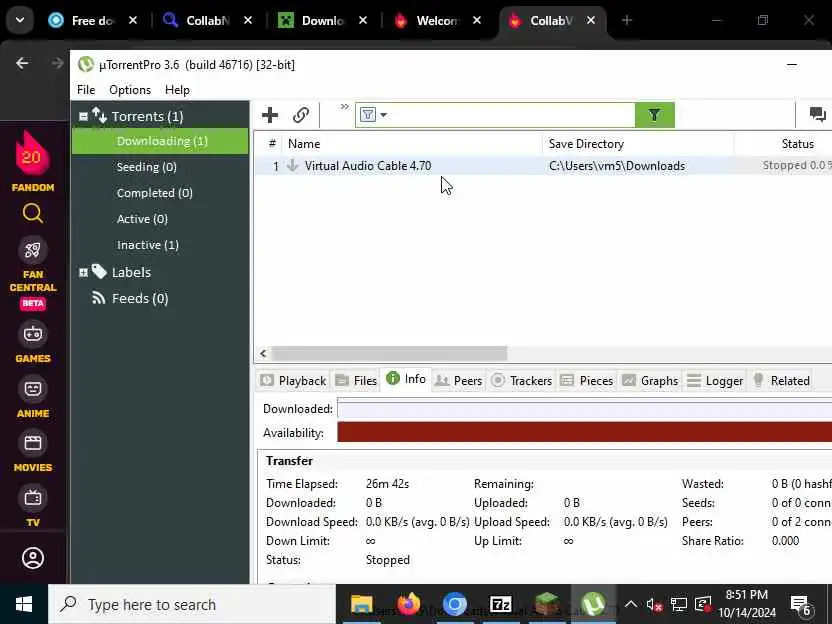Viewport: 832px width, 624px height.
Task: Click the Type here to search box
Action: tap(192, 604)
